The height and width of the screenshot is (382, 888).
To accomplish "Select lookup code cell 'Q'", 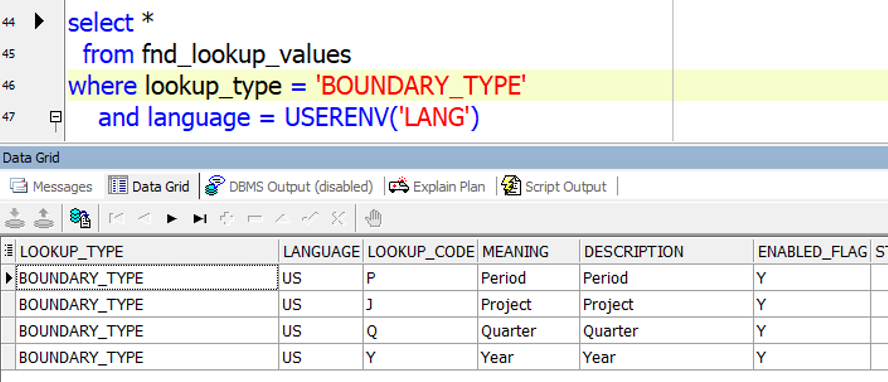I will pyautogui.click(x=421, y=331).
